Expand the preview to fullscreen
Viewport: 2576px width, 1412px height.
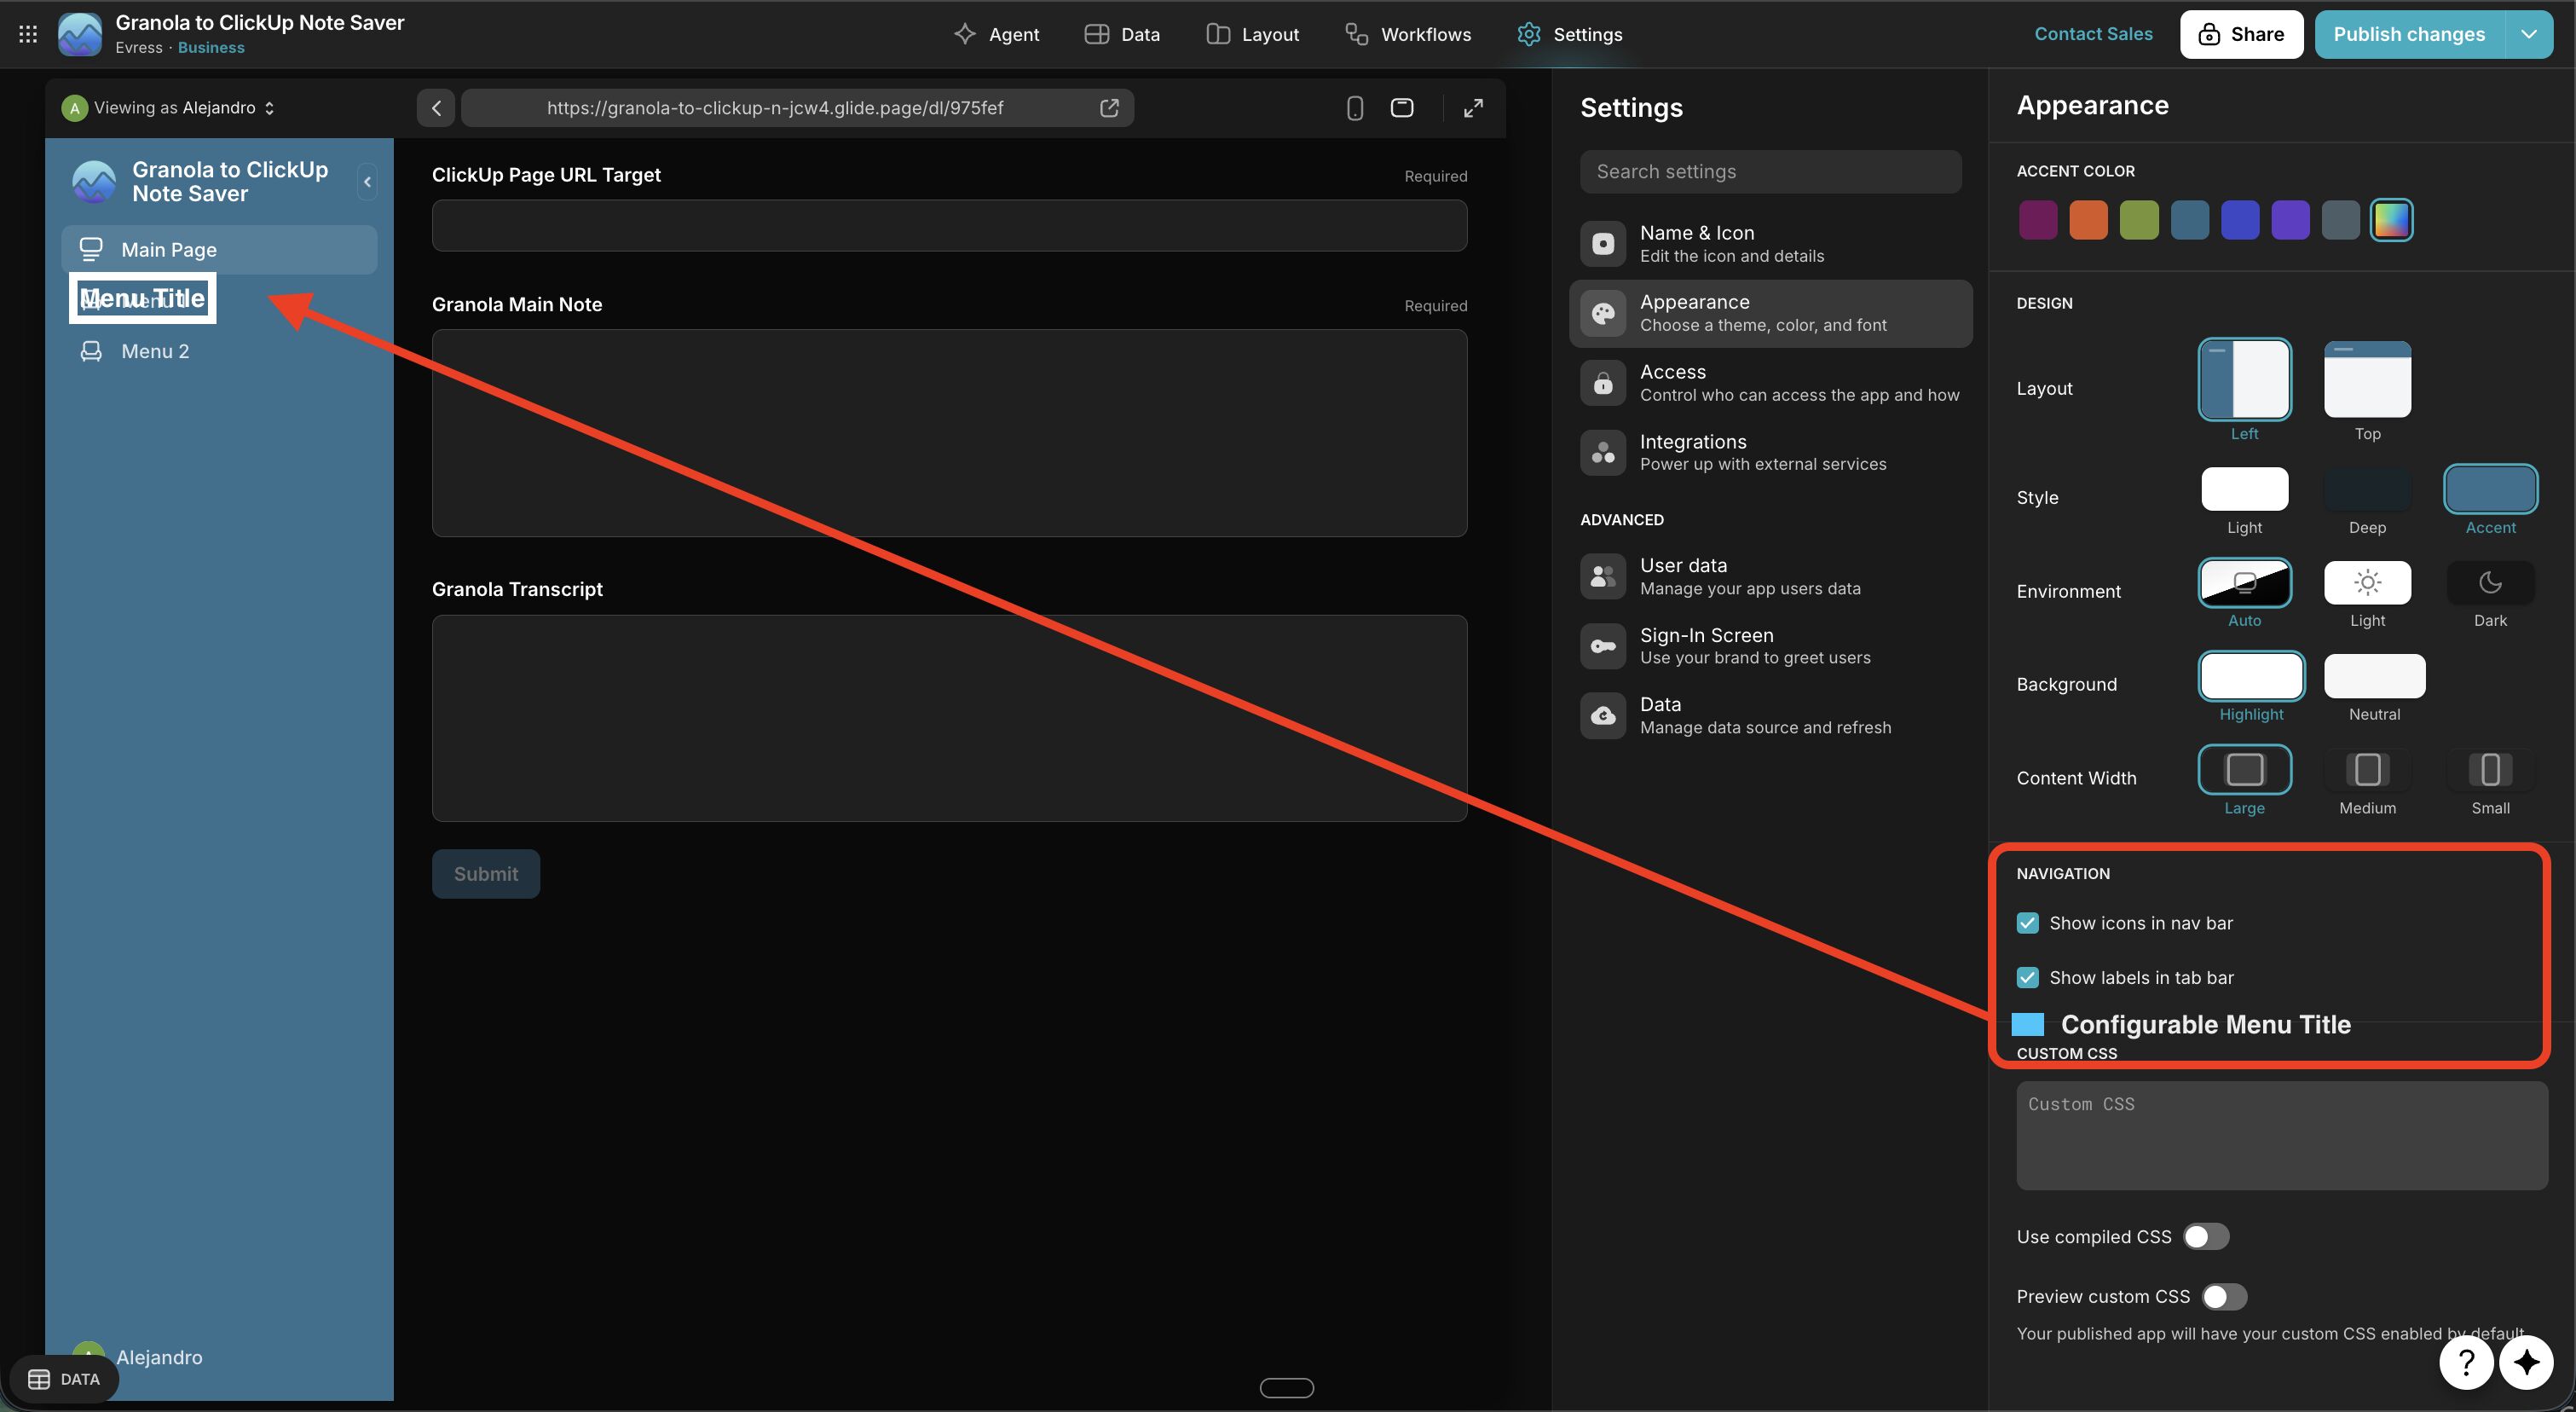[x=1473, y=108]
